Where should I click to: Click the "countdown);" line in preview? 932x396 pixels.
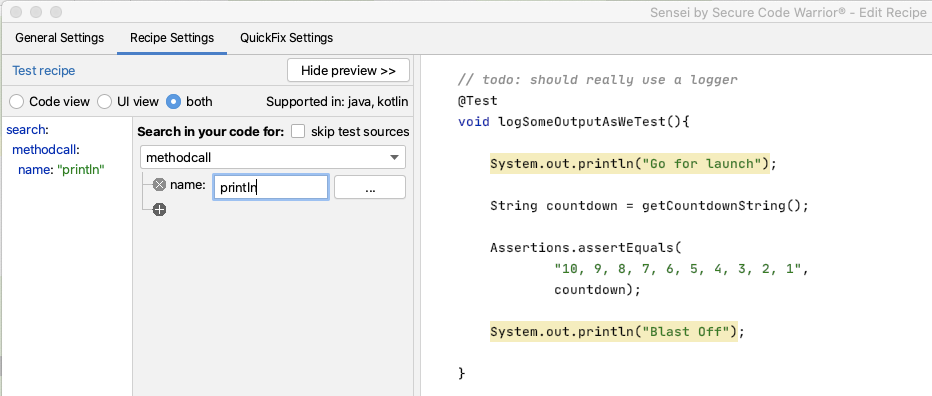tap(597, 290)
